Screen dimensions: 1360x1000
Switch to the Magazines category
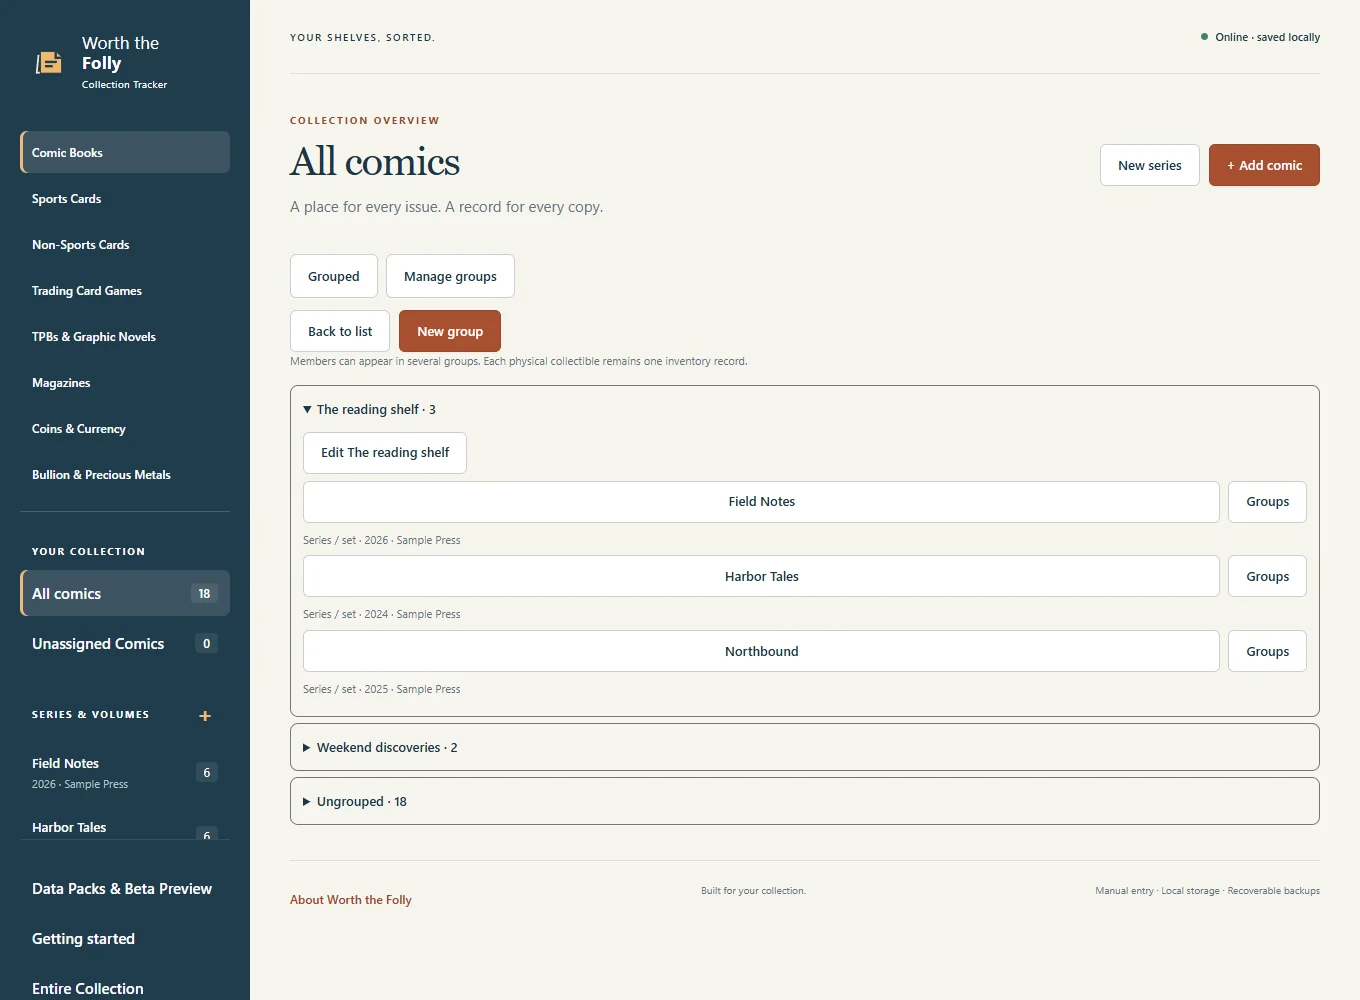click(x=125, y=382)
